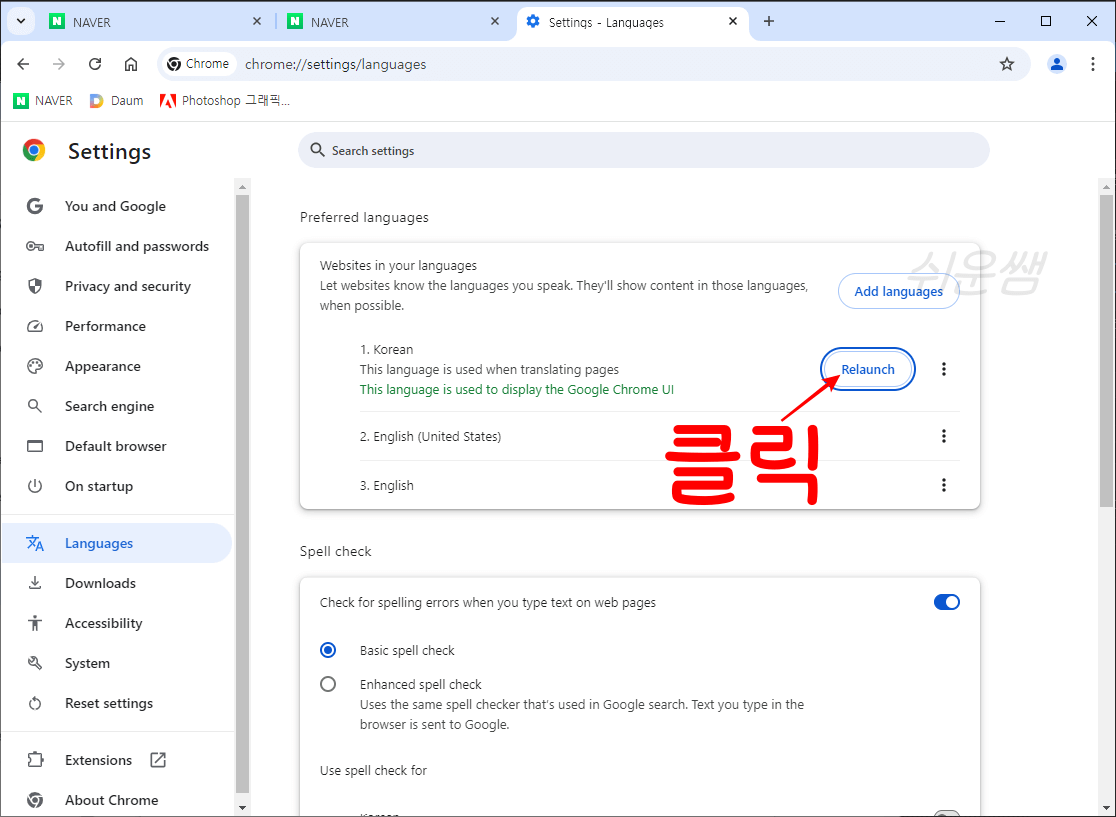The image size is (1116, 817).
Task: Select Enhanced spell check option
Action: [x=328, y=684]
